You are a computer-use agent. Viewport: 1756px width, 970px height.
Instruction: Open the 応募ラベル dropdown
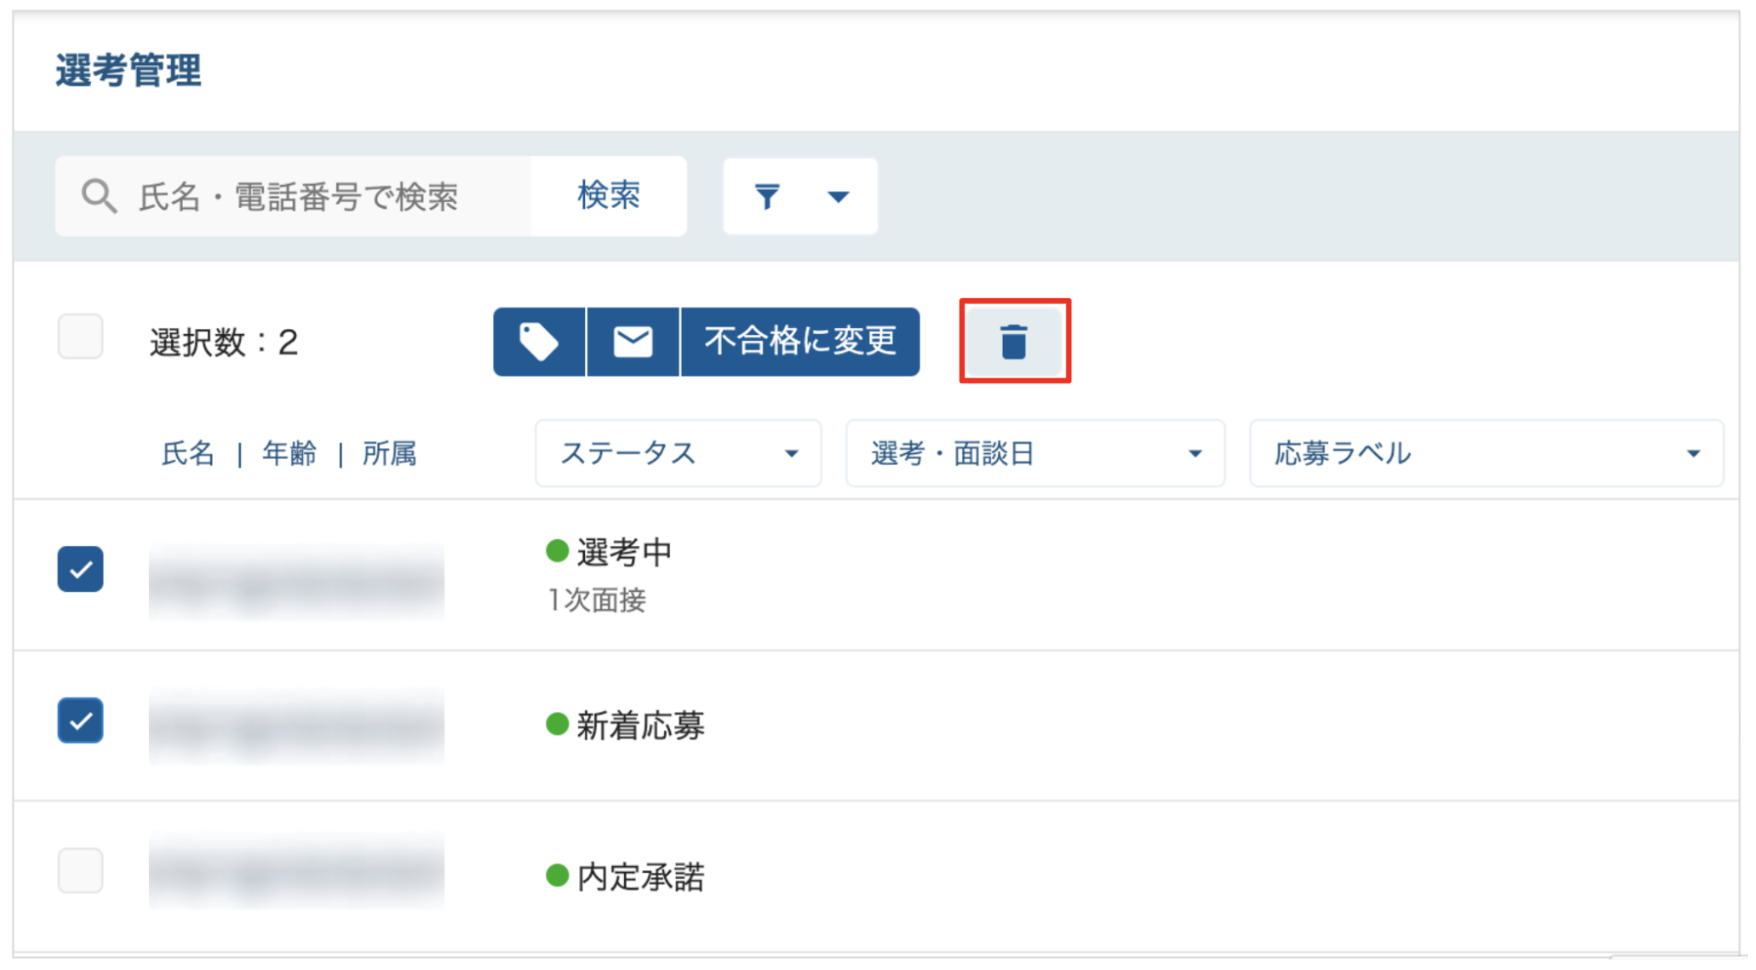tap(1486, 453)
